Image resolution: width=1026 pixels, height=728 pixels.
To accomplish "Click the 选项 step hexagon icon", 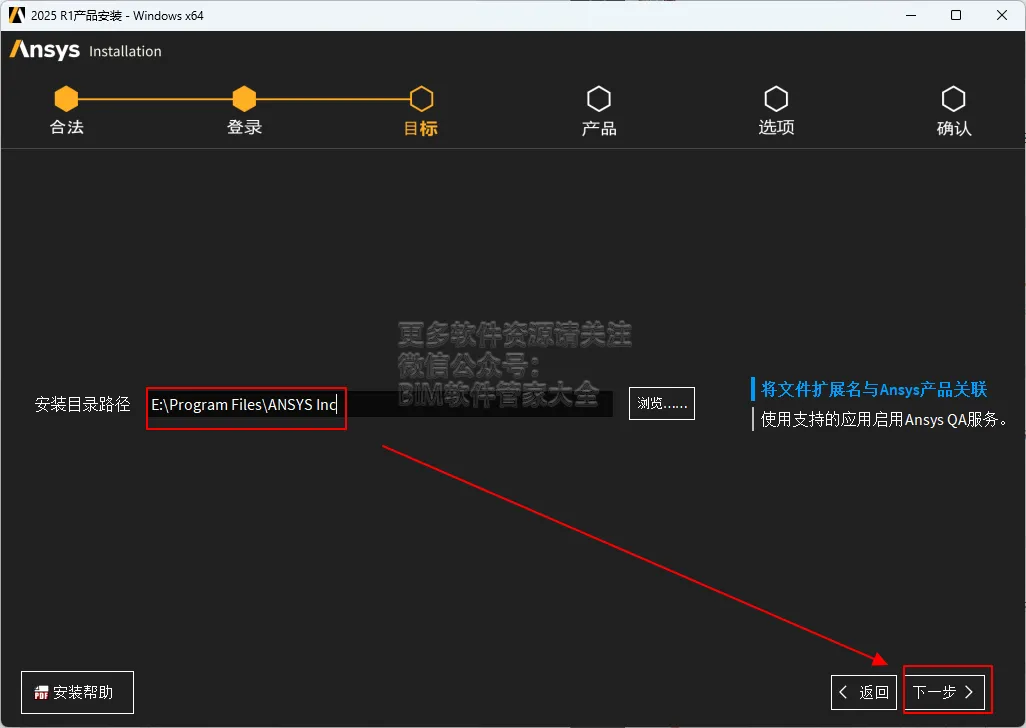I will coord(776,99).
